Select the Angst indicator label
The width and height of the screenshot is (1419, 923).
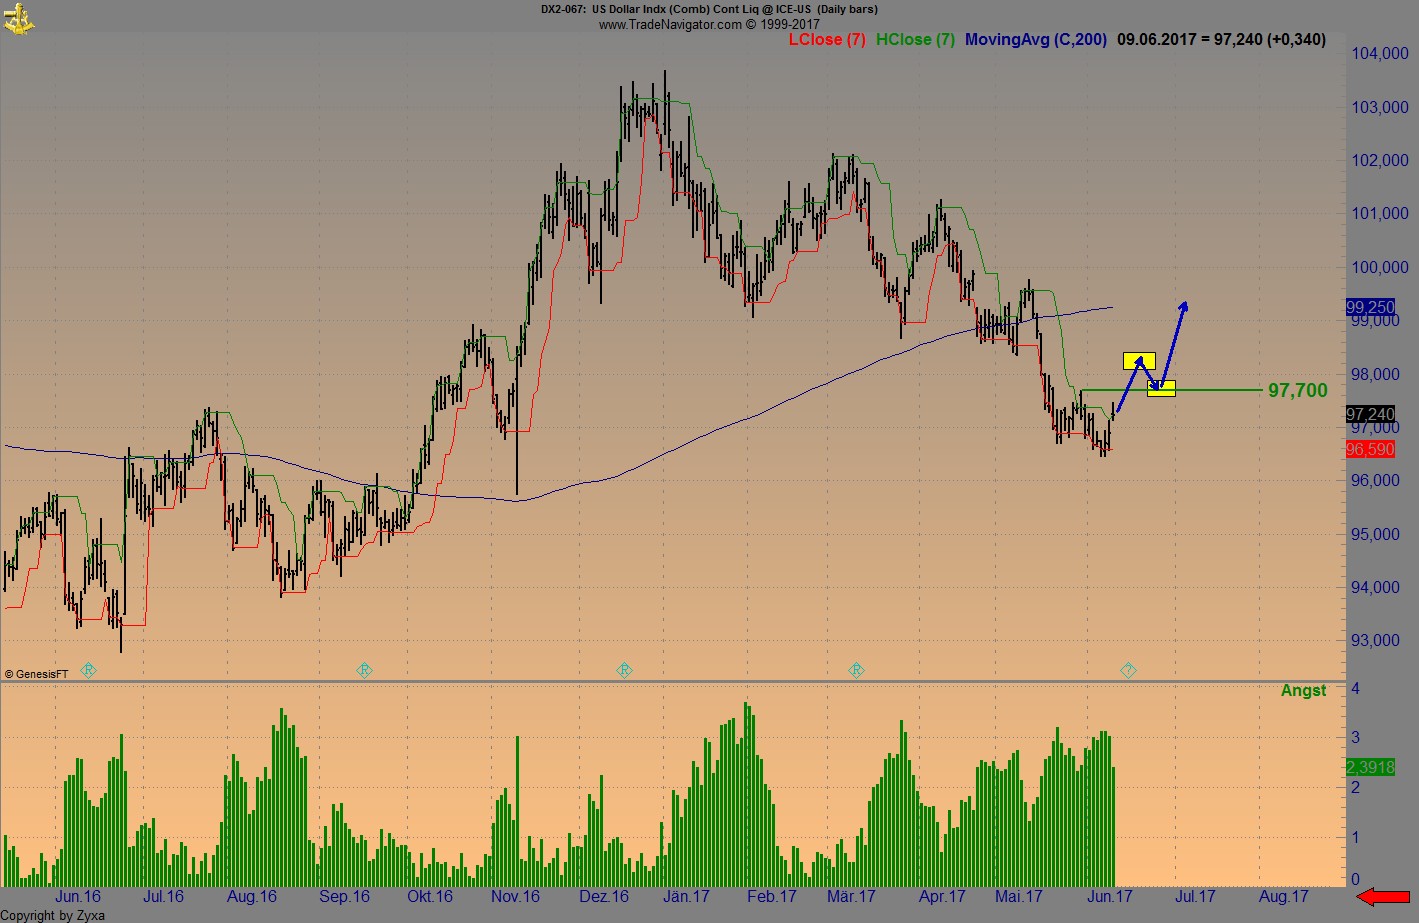tap(1303, 690)
